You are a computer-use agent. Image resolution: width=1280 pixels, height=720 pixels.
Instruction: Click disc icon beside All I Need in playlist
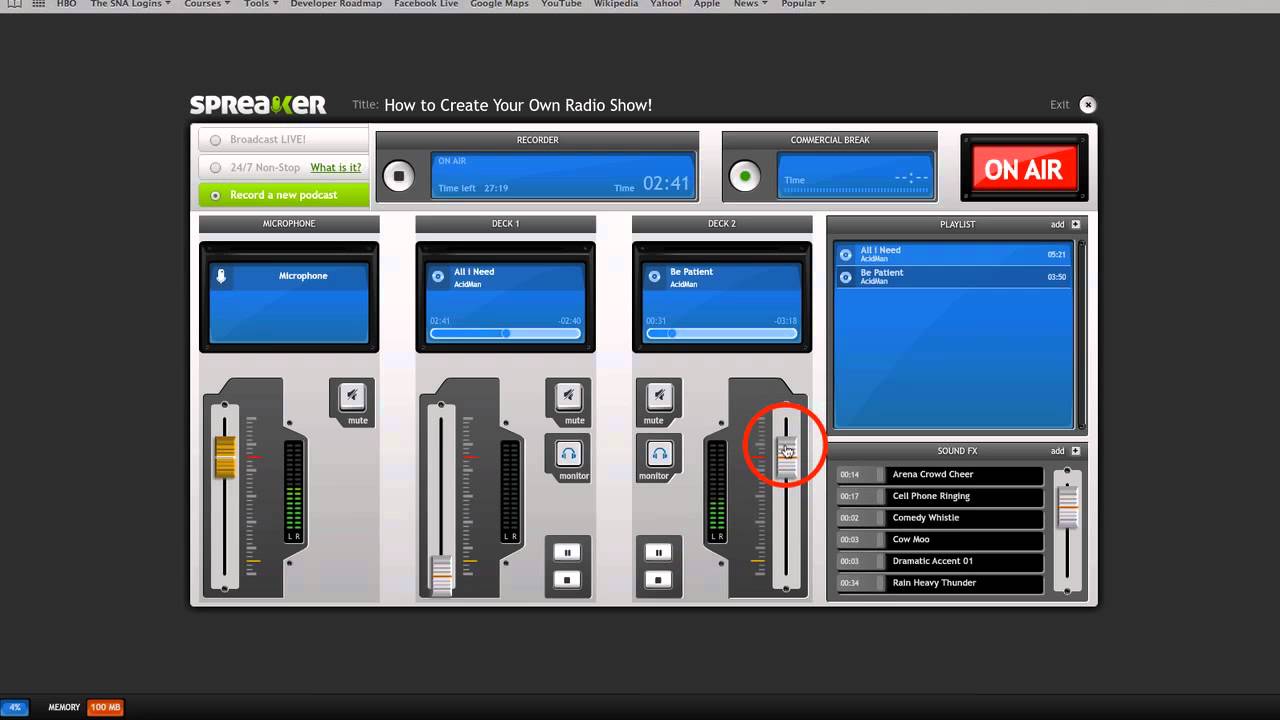click(846, 255)
